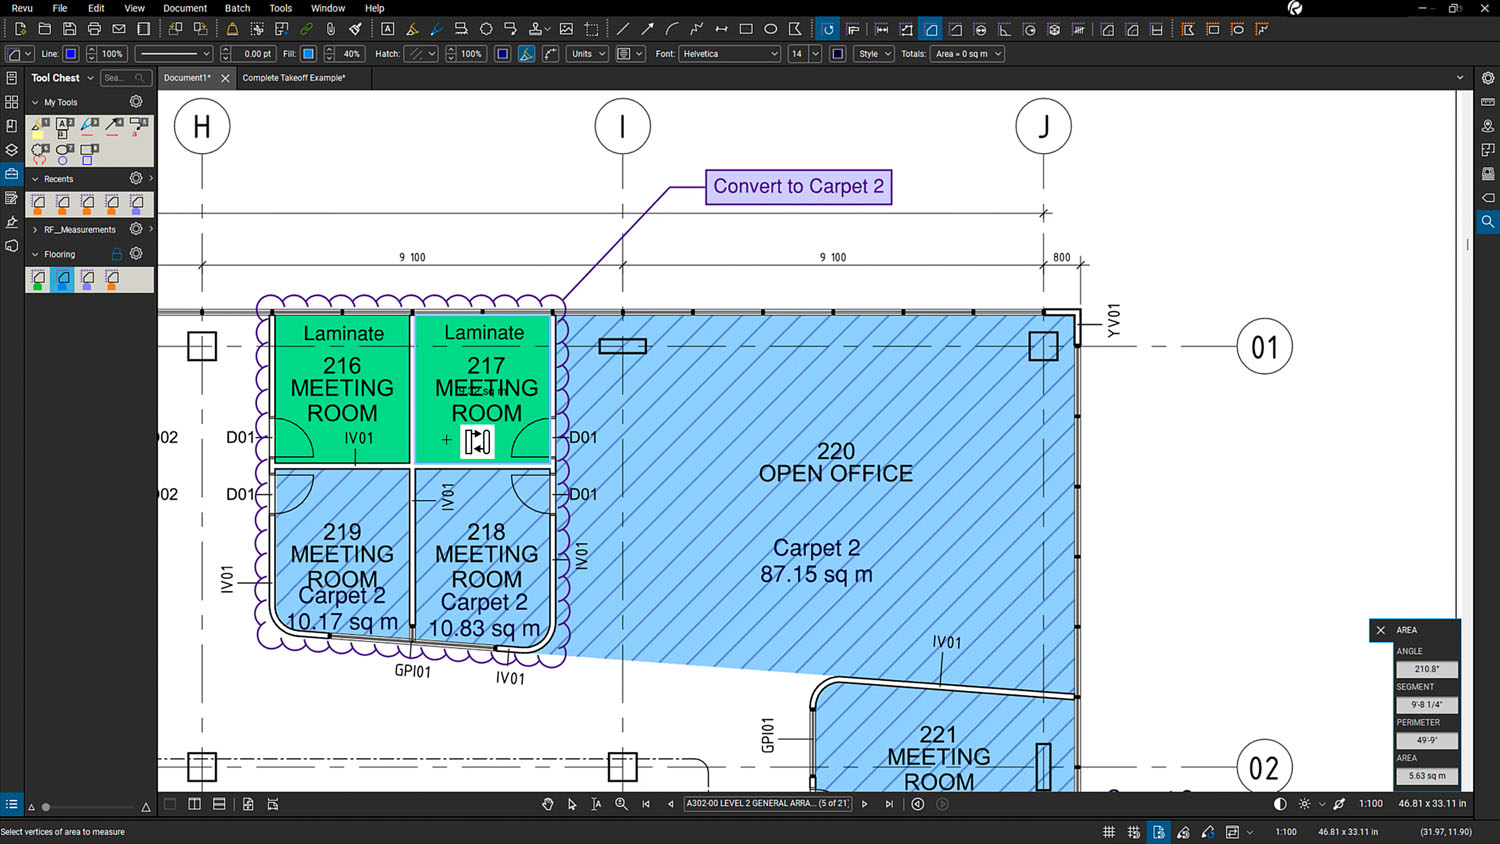Close the Area measurement panel
The width and height of the screenshot is (1500, 844).
point(1381,630)
